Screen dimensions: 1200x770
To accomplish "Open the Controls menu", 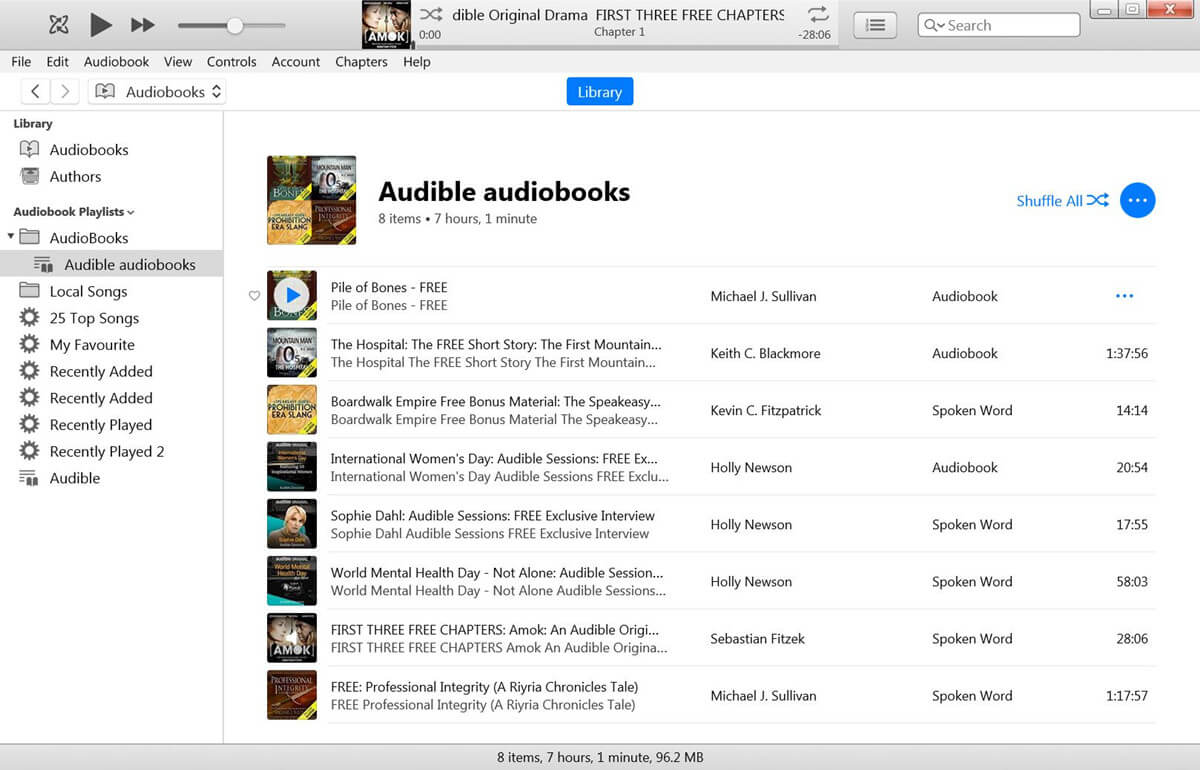I will click(x=232, y=61).
